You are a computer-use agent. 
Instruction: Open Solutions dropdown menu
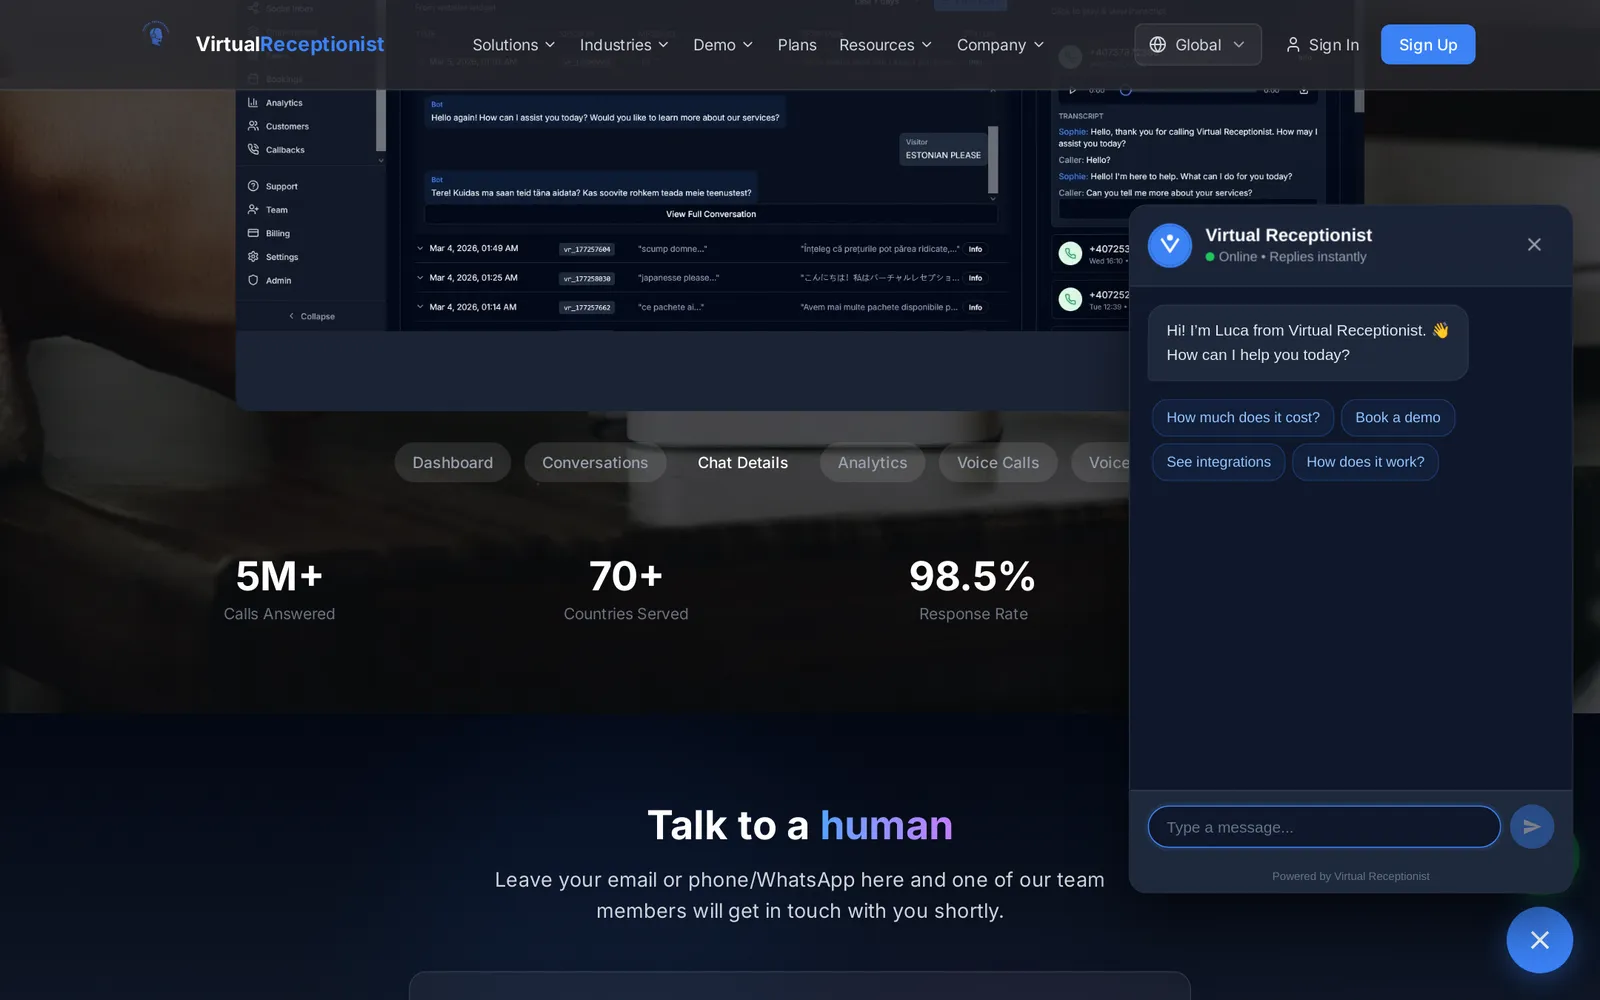[513, 45]
